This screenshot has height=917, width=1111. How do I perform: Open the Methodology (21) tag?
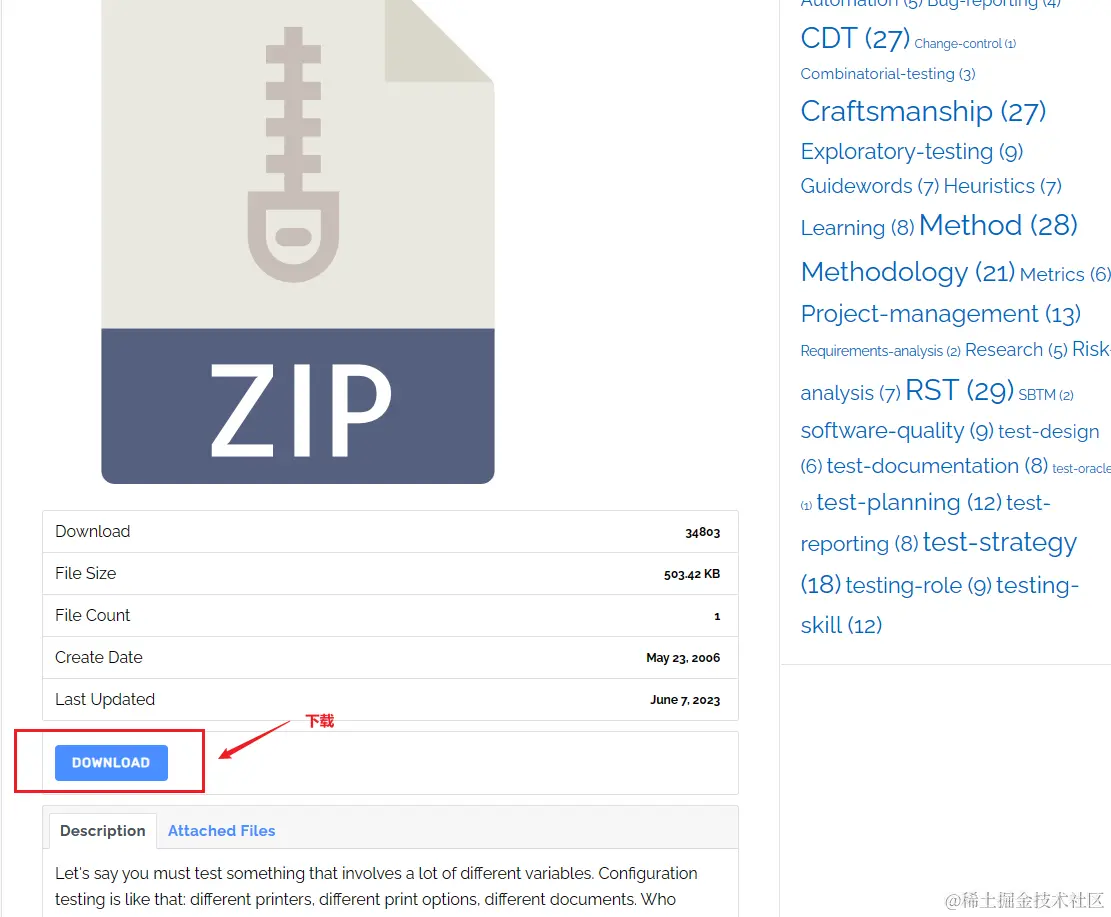tap(907, 272)
